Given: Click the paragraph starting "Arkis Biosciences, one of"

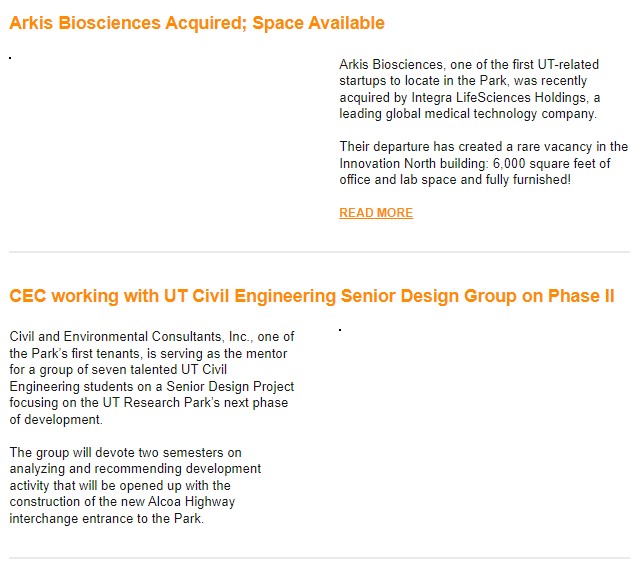Looking at the screenshot, I should [x=469, y=89].
